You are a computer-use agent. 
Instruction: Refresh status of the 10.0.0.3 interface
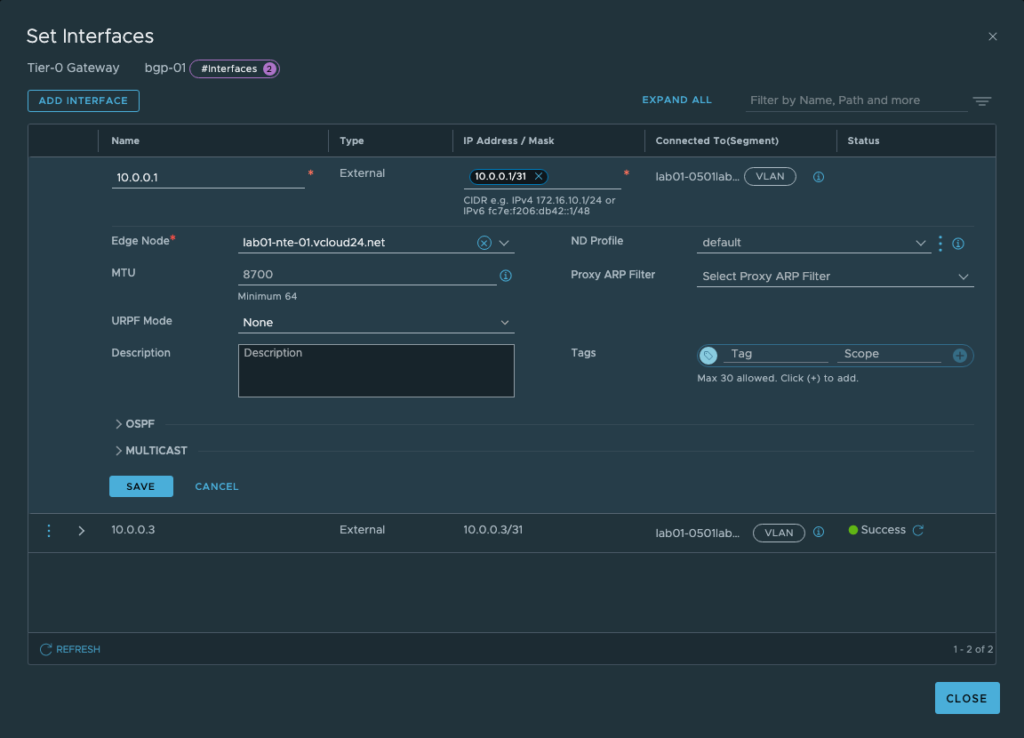click(x=918, y=531)
